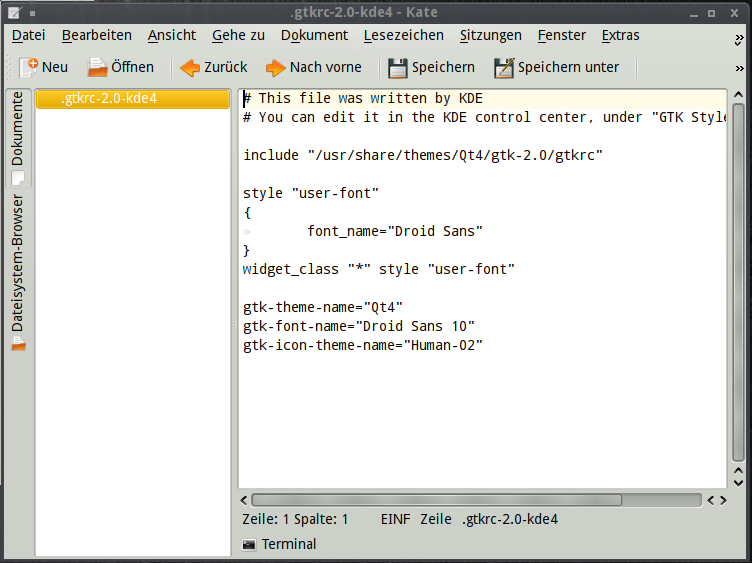Click the Neu toolbar label
This screenshot has width=752, height=563.
pos(55,67)
